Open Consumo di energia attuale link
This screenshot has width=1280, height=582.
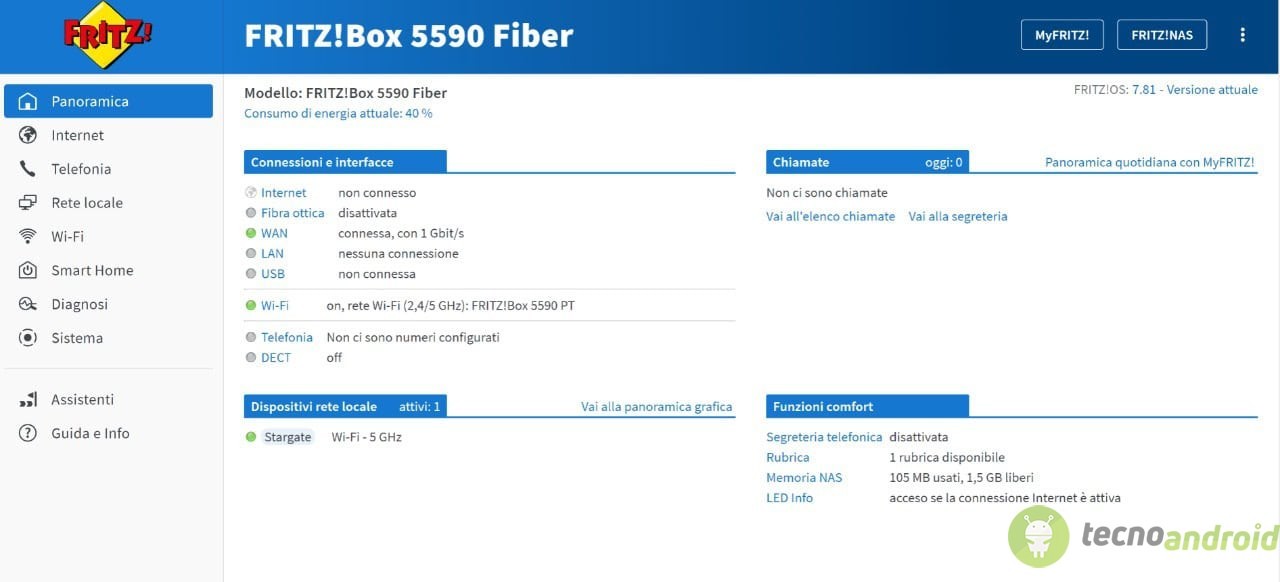(338, 113)
